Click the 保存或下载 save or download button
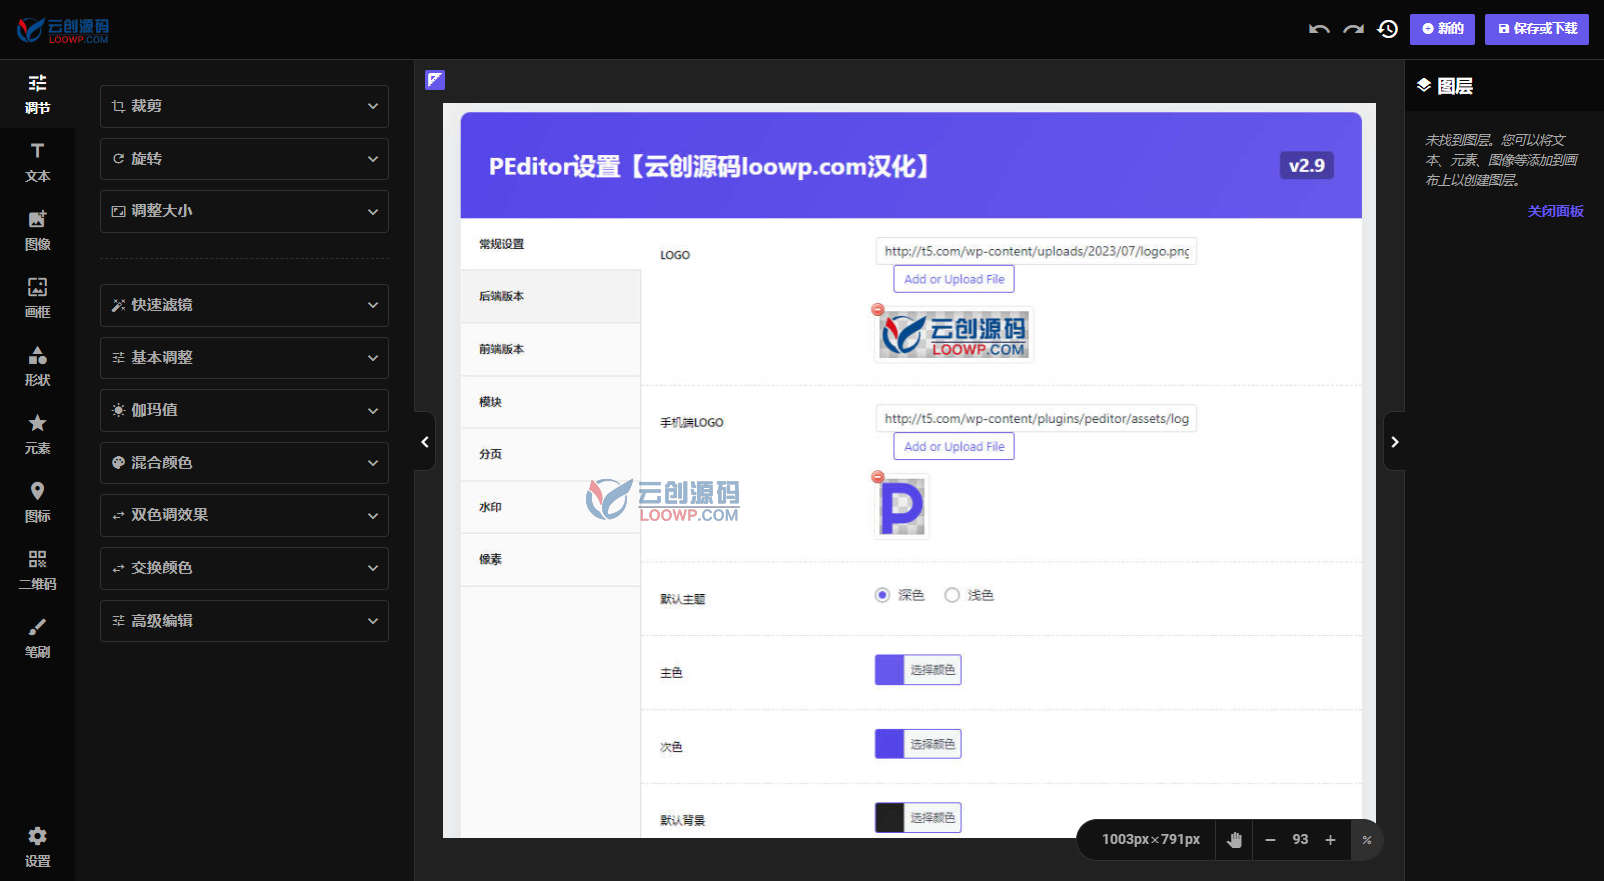This screenshot has height=881, width=1604. pos(1537,29)
